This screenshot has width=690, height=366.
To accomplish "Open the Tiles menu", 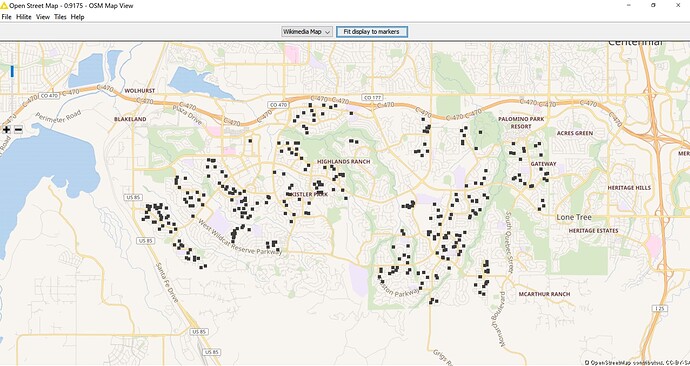I will tap(60, 17).
